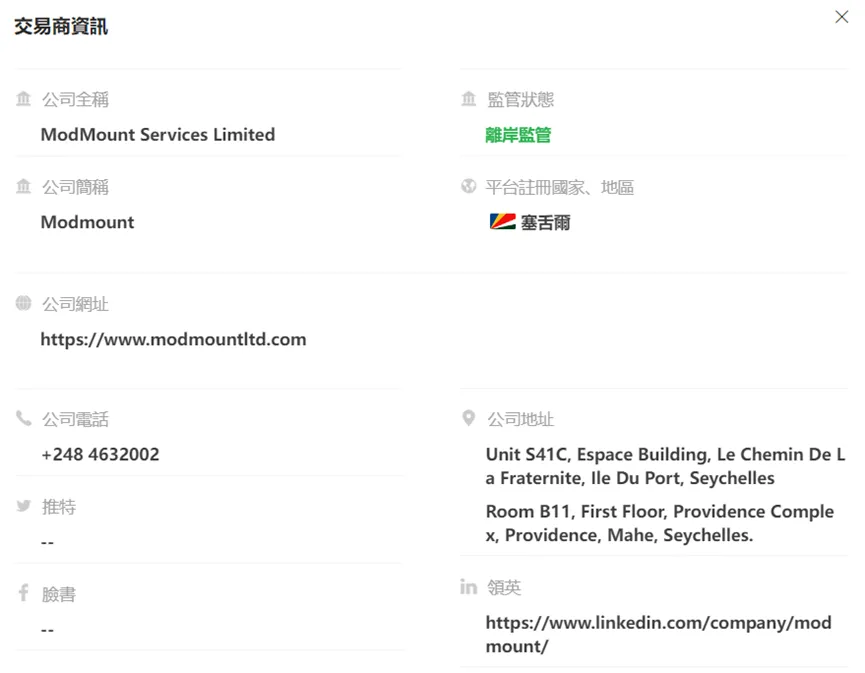The width and height of the screenshot is (865, 673).
Task: Open the LinkedIn company page URL
Action: [658, 634]
